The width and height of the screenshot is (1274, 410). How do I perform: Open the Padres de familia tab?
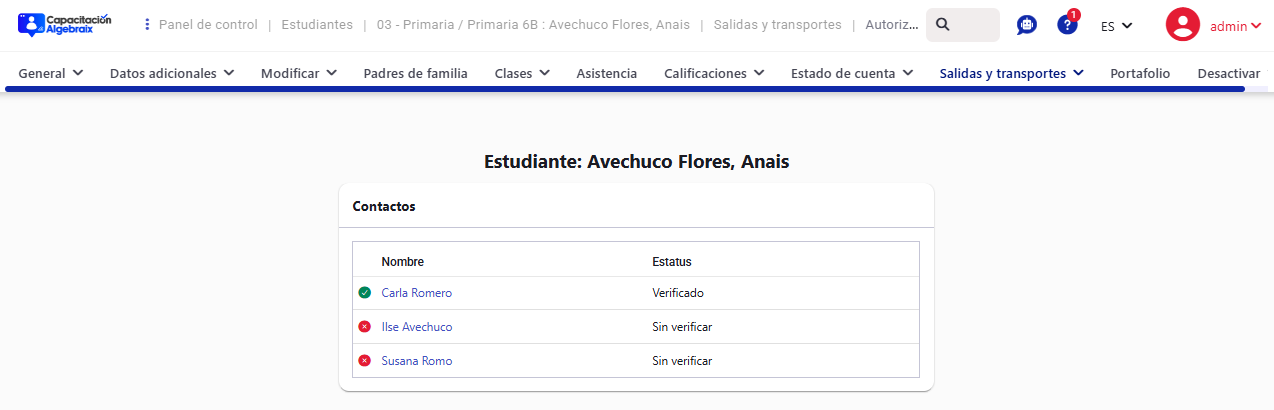pos(415,73)
